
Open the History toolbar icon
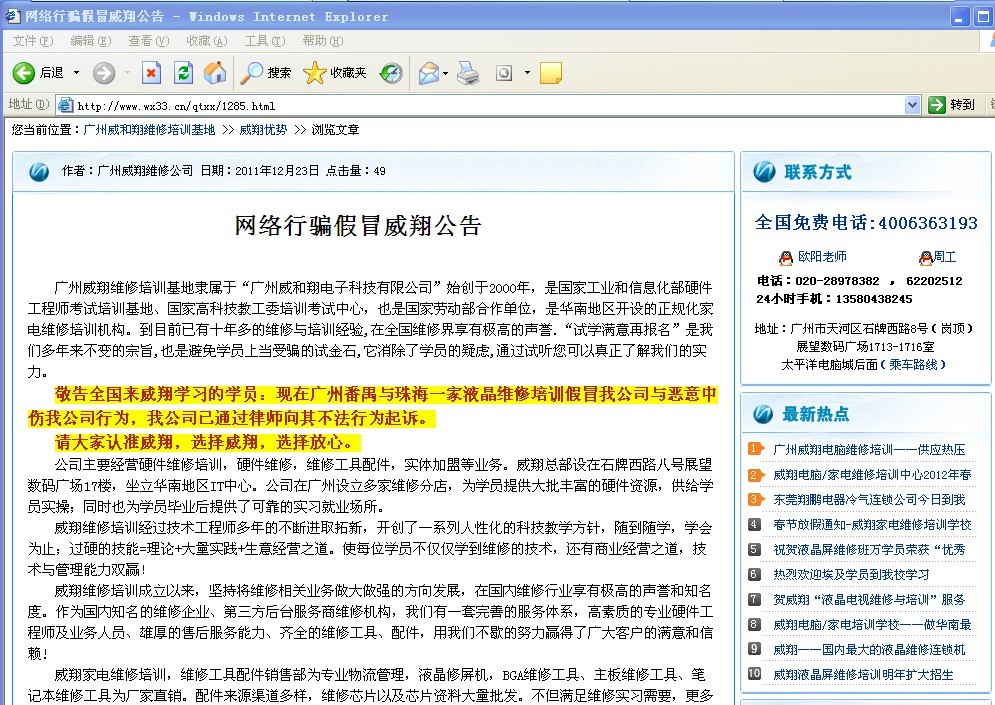tap(391, 73)
